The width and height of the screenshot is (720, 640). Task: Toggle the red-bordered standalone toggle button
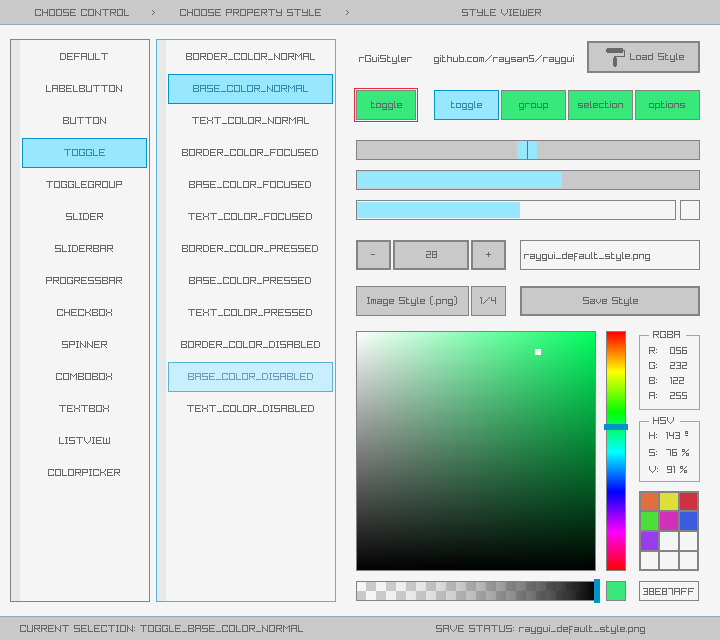coord(386,105)
